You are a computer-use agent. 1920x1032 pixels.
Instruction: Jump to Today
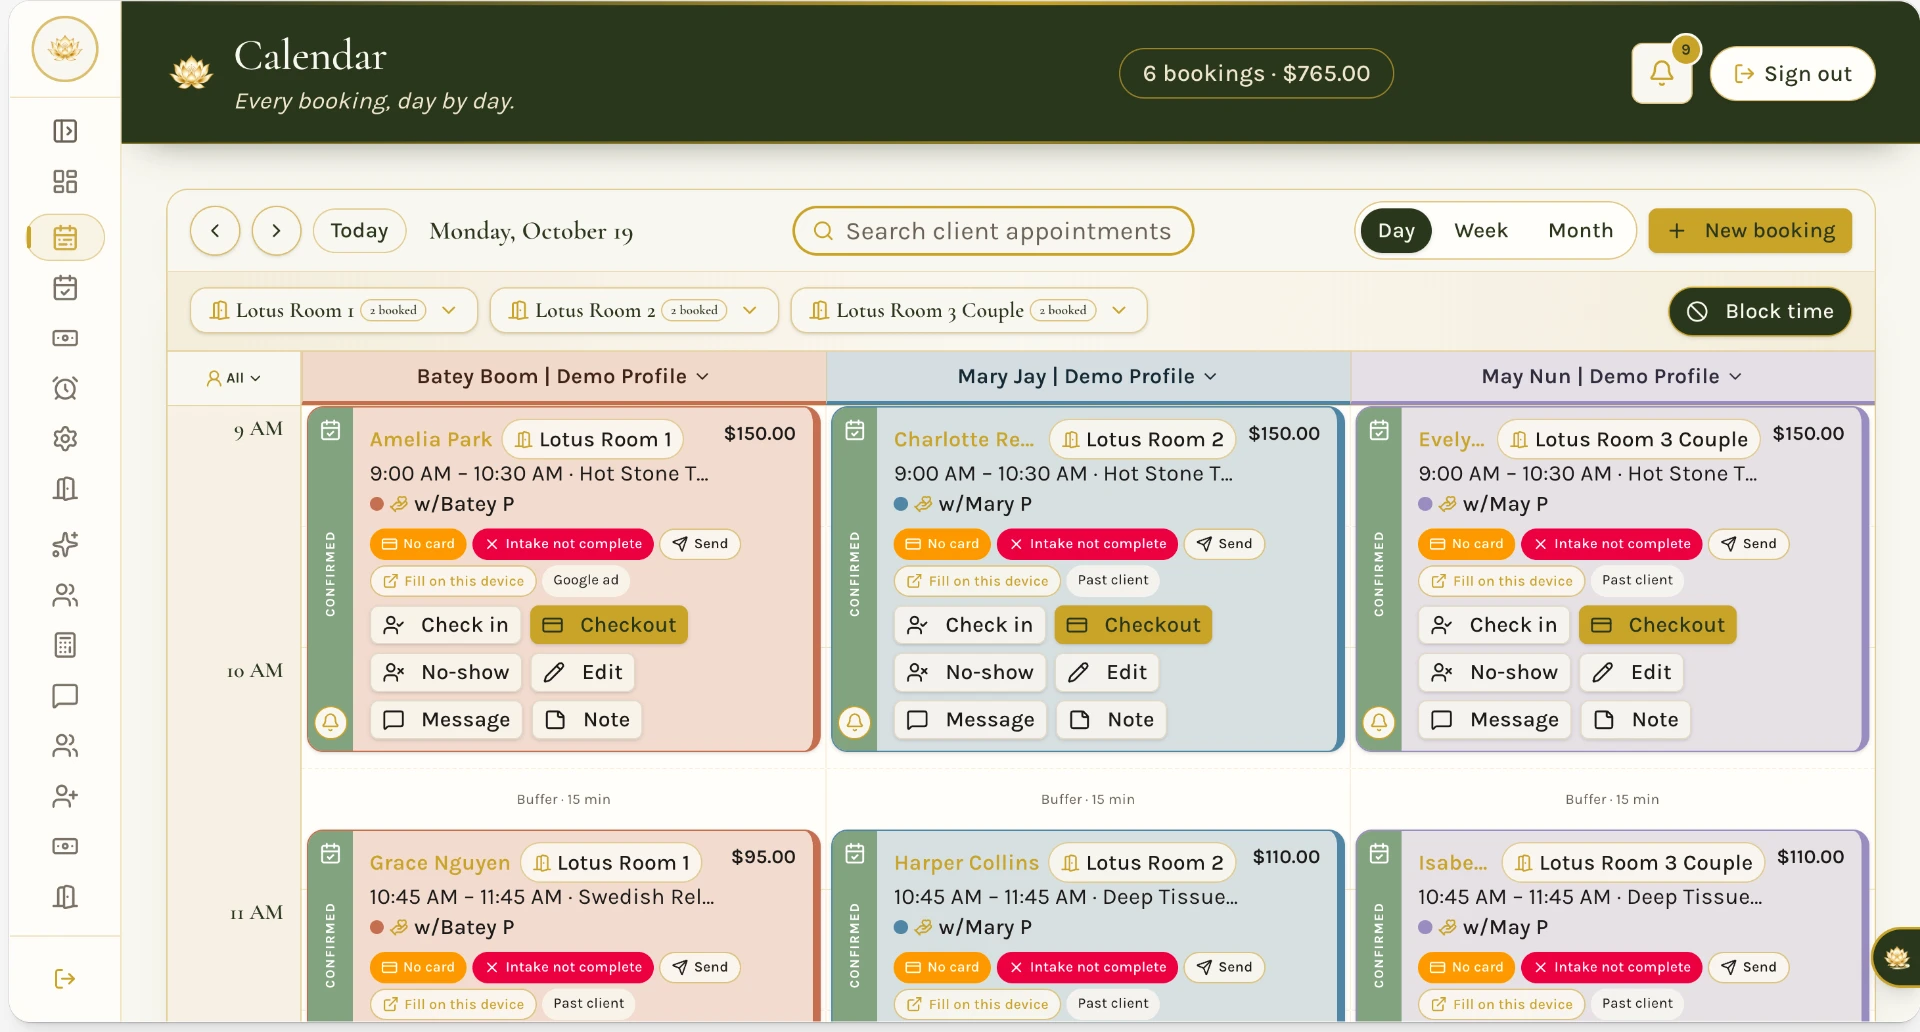[359, 231]
